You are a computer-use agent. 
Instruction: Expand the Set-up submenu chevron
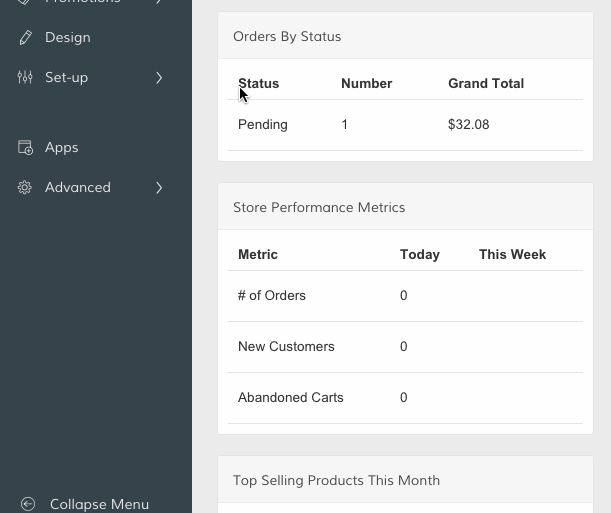[159, 77]
